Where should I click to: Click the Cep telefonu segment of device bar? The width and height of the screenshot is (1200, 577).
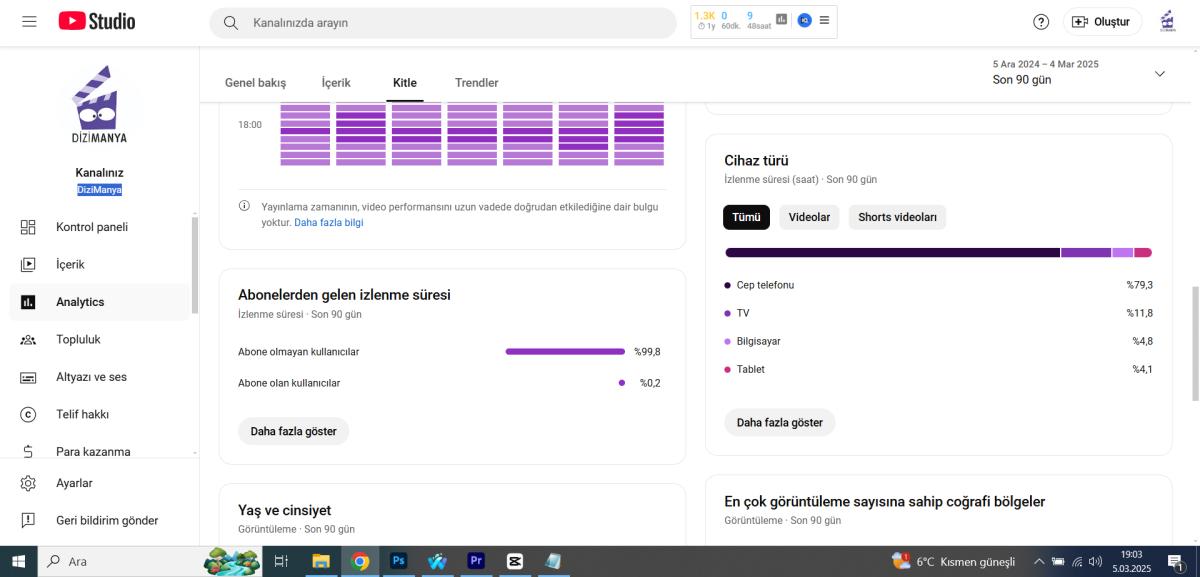coord(892,253)
